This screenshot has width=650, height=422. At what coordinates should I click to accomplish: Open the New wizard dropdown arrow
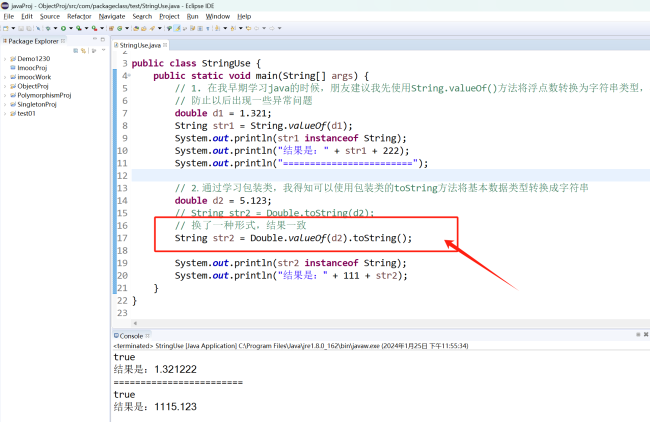[x=13, y=28]
